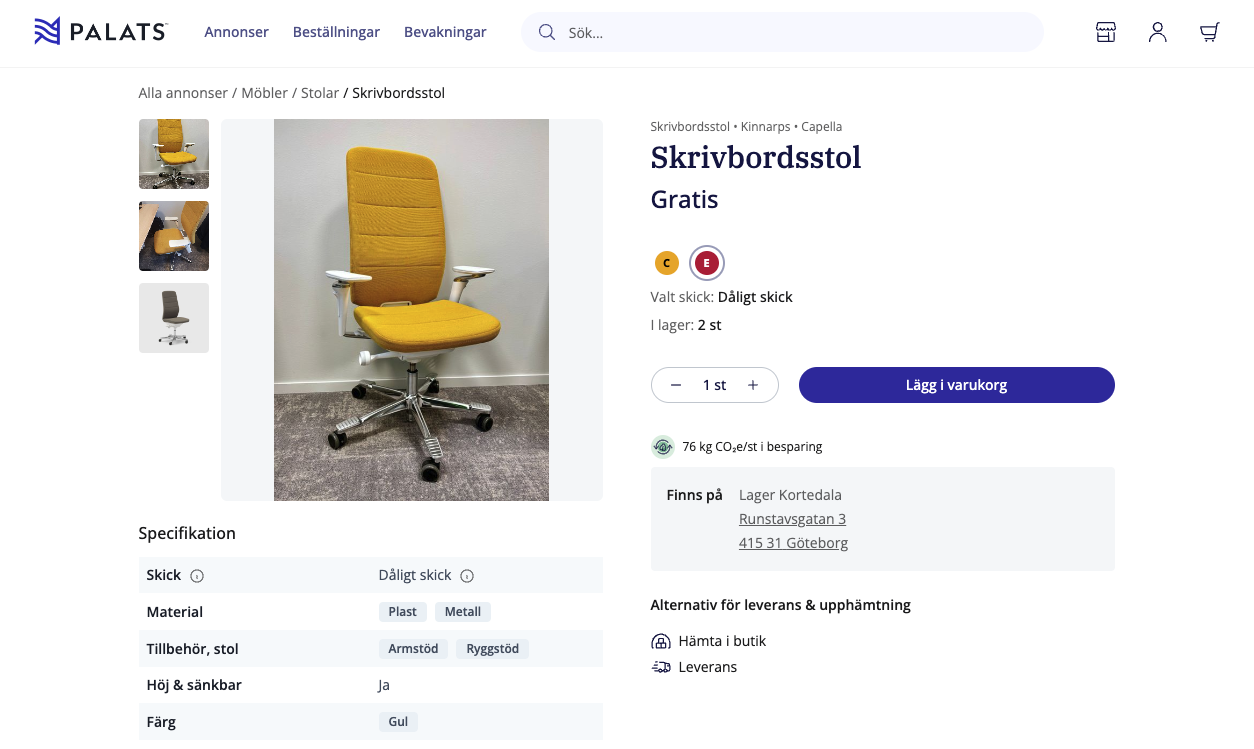Select condition grade E

click(x=707, y=263)
